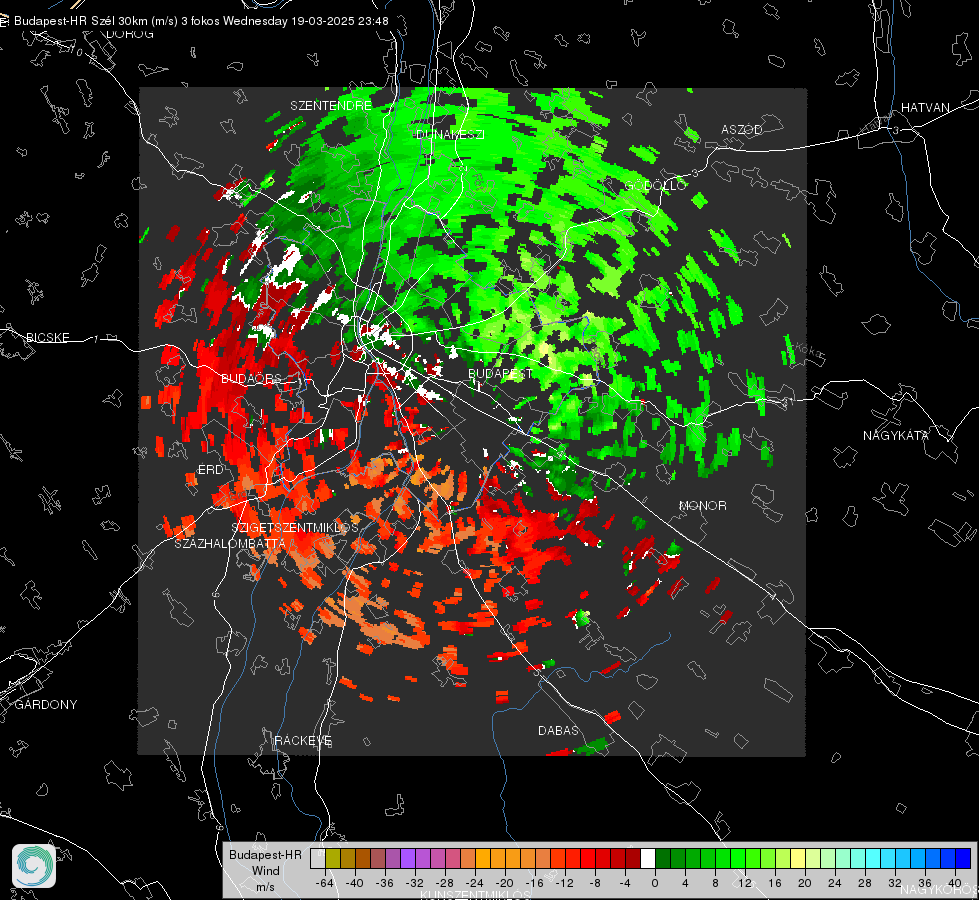979x900 pixels.
Task: Select the dark blue swatch above 40
Action: click(963, 858)
